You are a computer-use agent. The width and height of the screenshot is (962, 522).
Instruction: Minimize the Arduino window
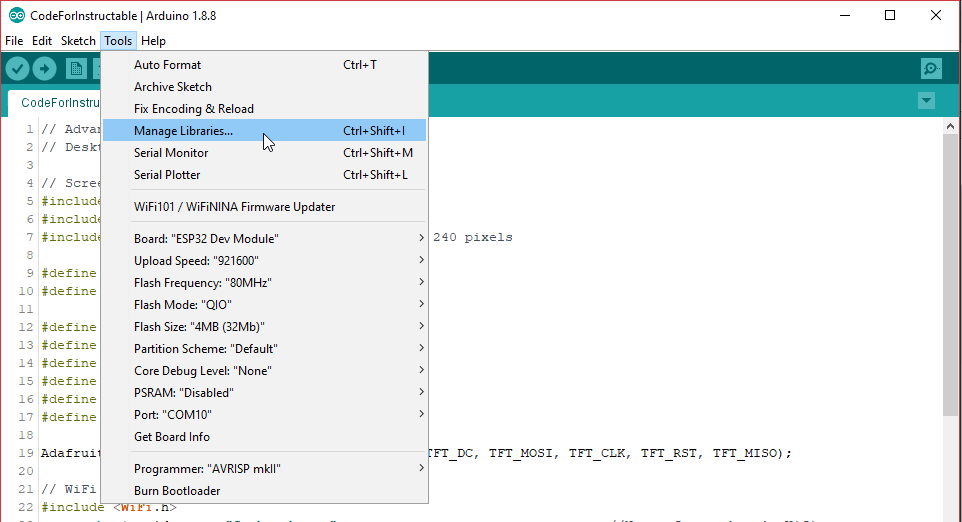pyautogui.click(x=845, y=15)
